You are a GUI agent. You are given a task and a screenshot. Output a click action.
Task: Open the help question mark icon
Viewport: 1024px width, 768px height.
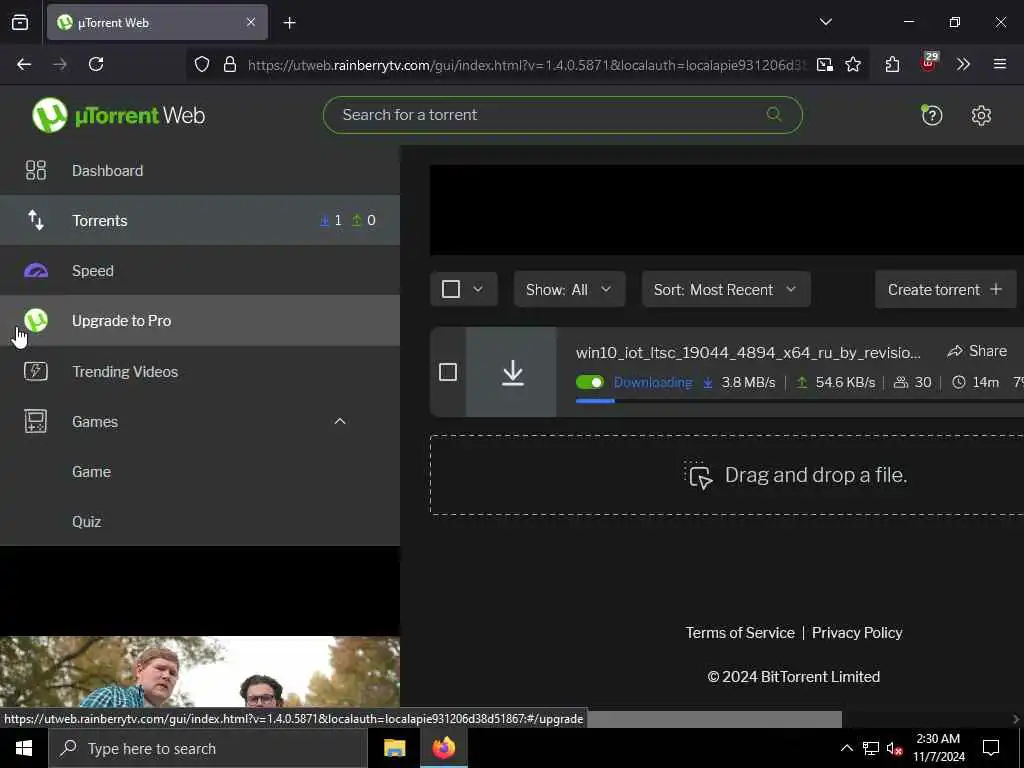[x=931, y=116]
